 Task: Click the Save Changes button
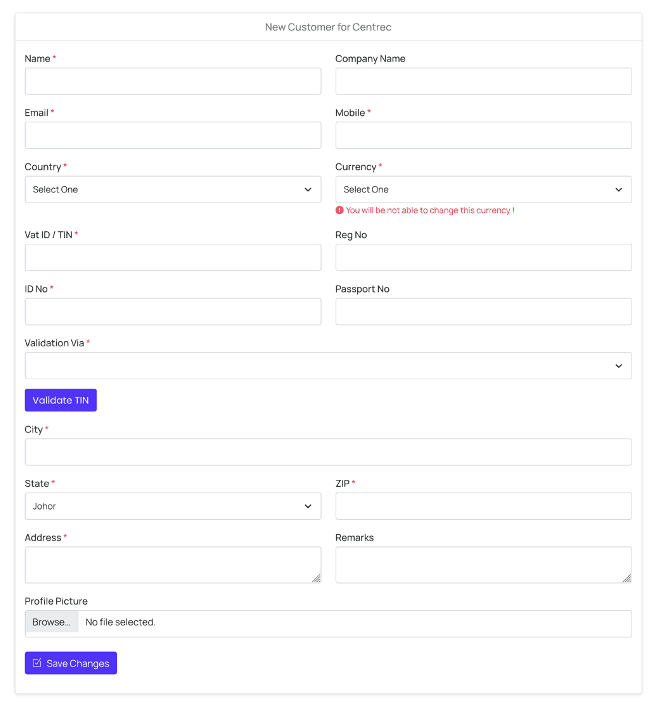point(71,663)
